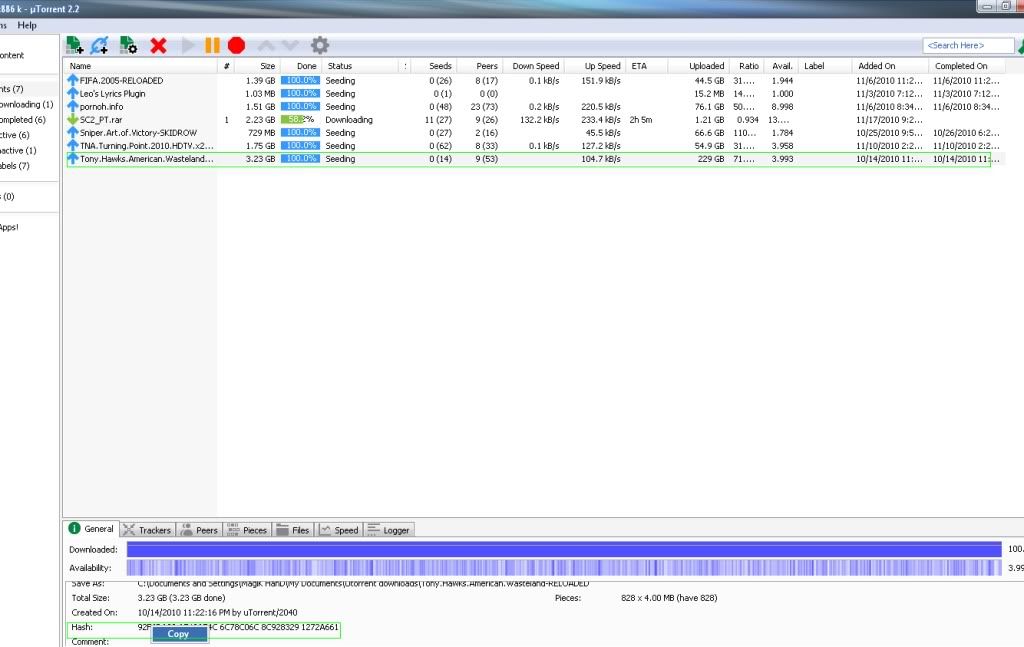Open the Help menu
Viewport: 1024px width, 647px height.
point(27,25)
